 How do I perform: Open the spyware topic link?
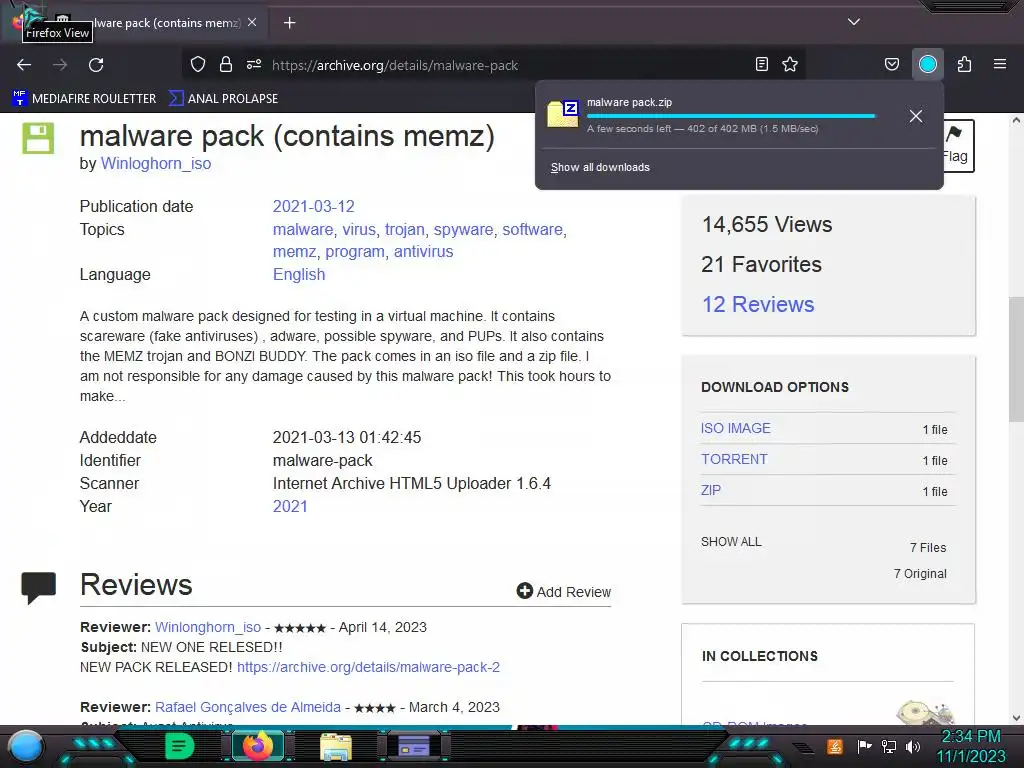(x=464, y=229)
